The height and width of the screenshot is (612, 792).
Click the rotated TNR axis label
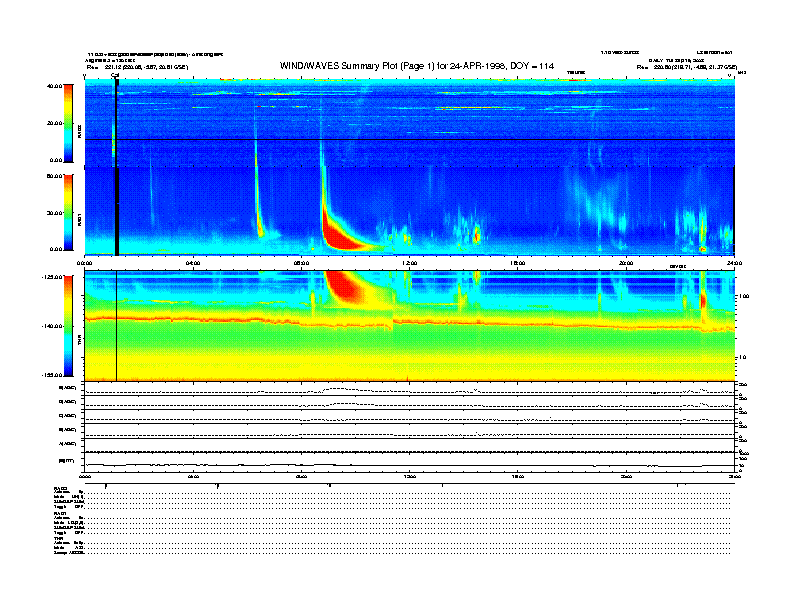[x=79, y=342]
